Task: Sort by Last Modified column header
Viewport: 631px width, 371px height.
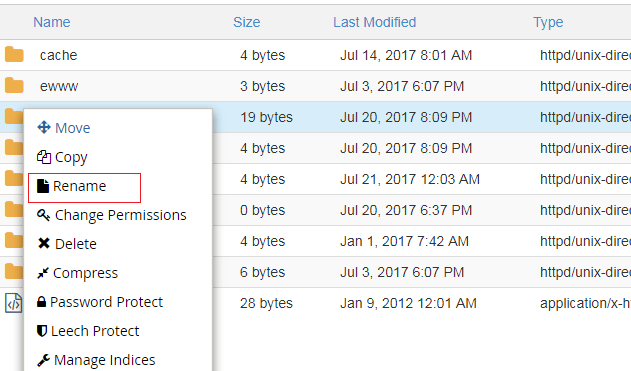Action: (x=375, y=22)
